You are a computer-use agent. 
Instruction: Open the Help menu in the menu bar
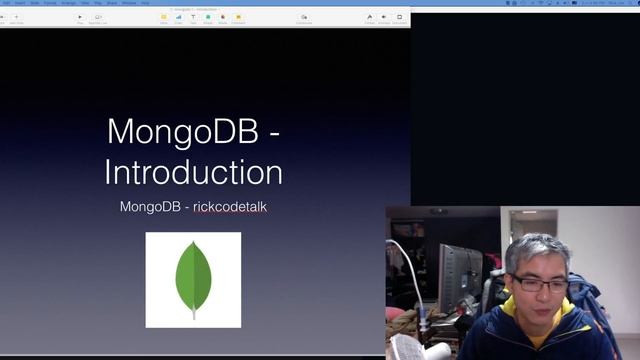pyautogui.click(x=145, y=3)
